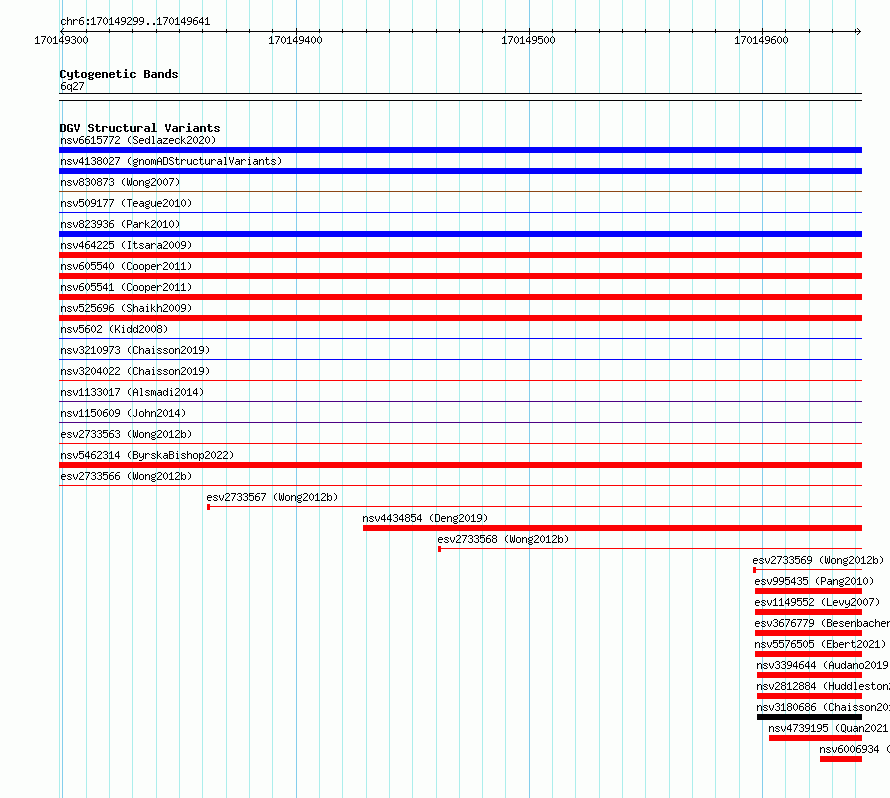Click the Cytogenetic Bands track title
890x798 pixels.
[119, 74]
